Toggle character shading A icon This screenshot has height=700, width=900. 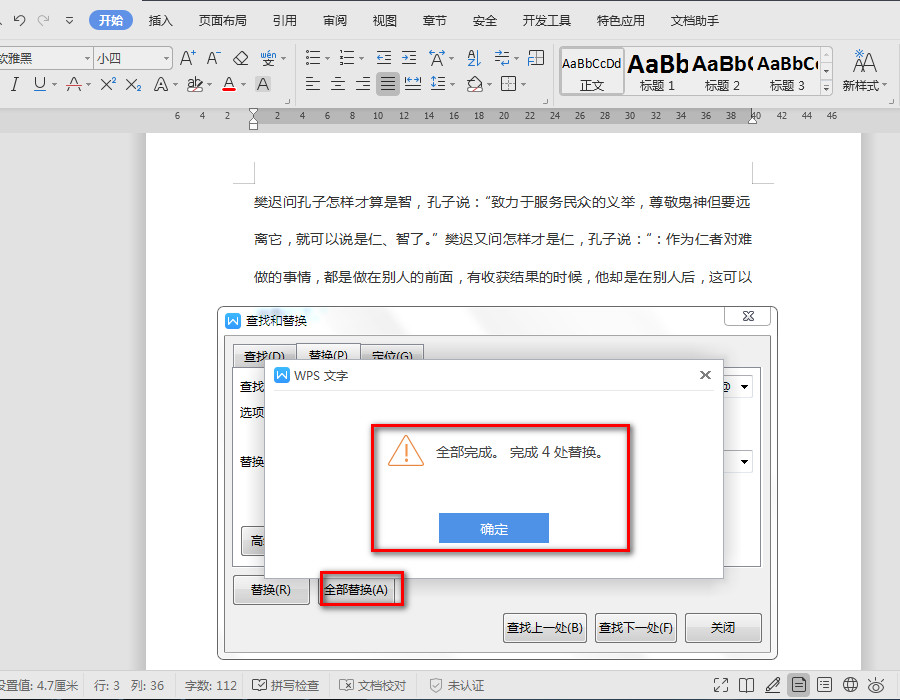click(263, 85)
